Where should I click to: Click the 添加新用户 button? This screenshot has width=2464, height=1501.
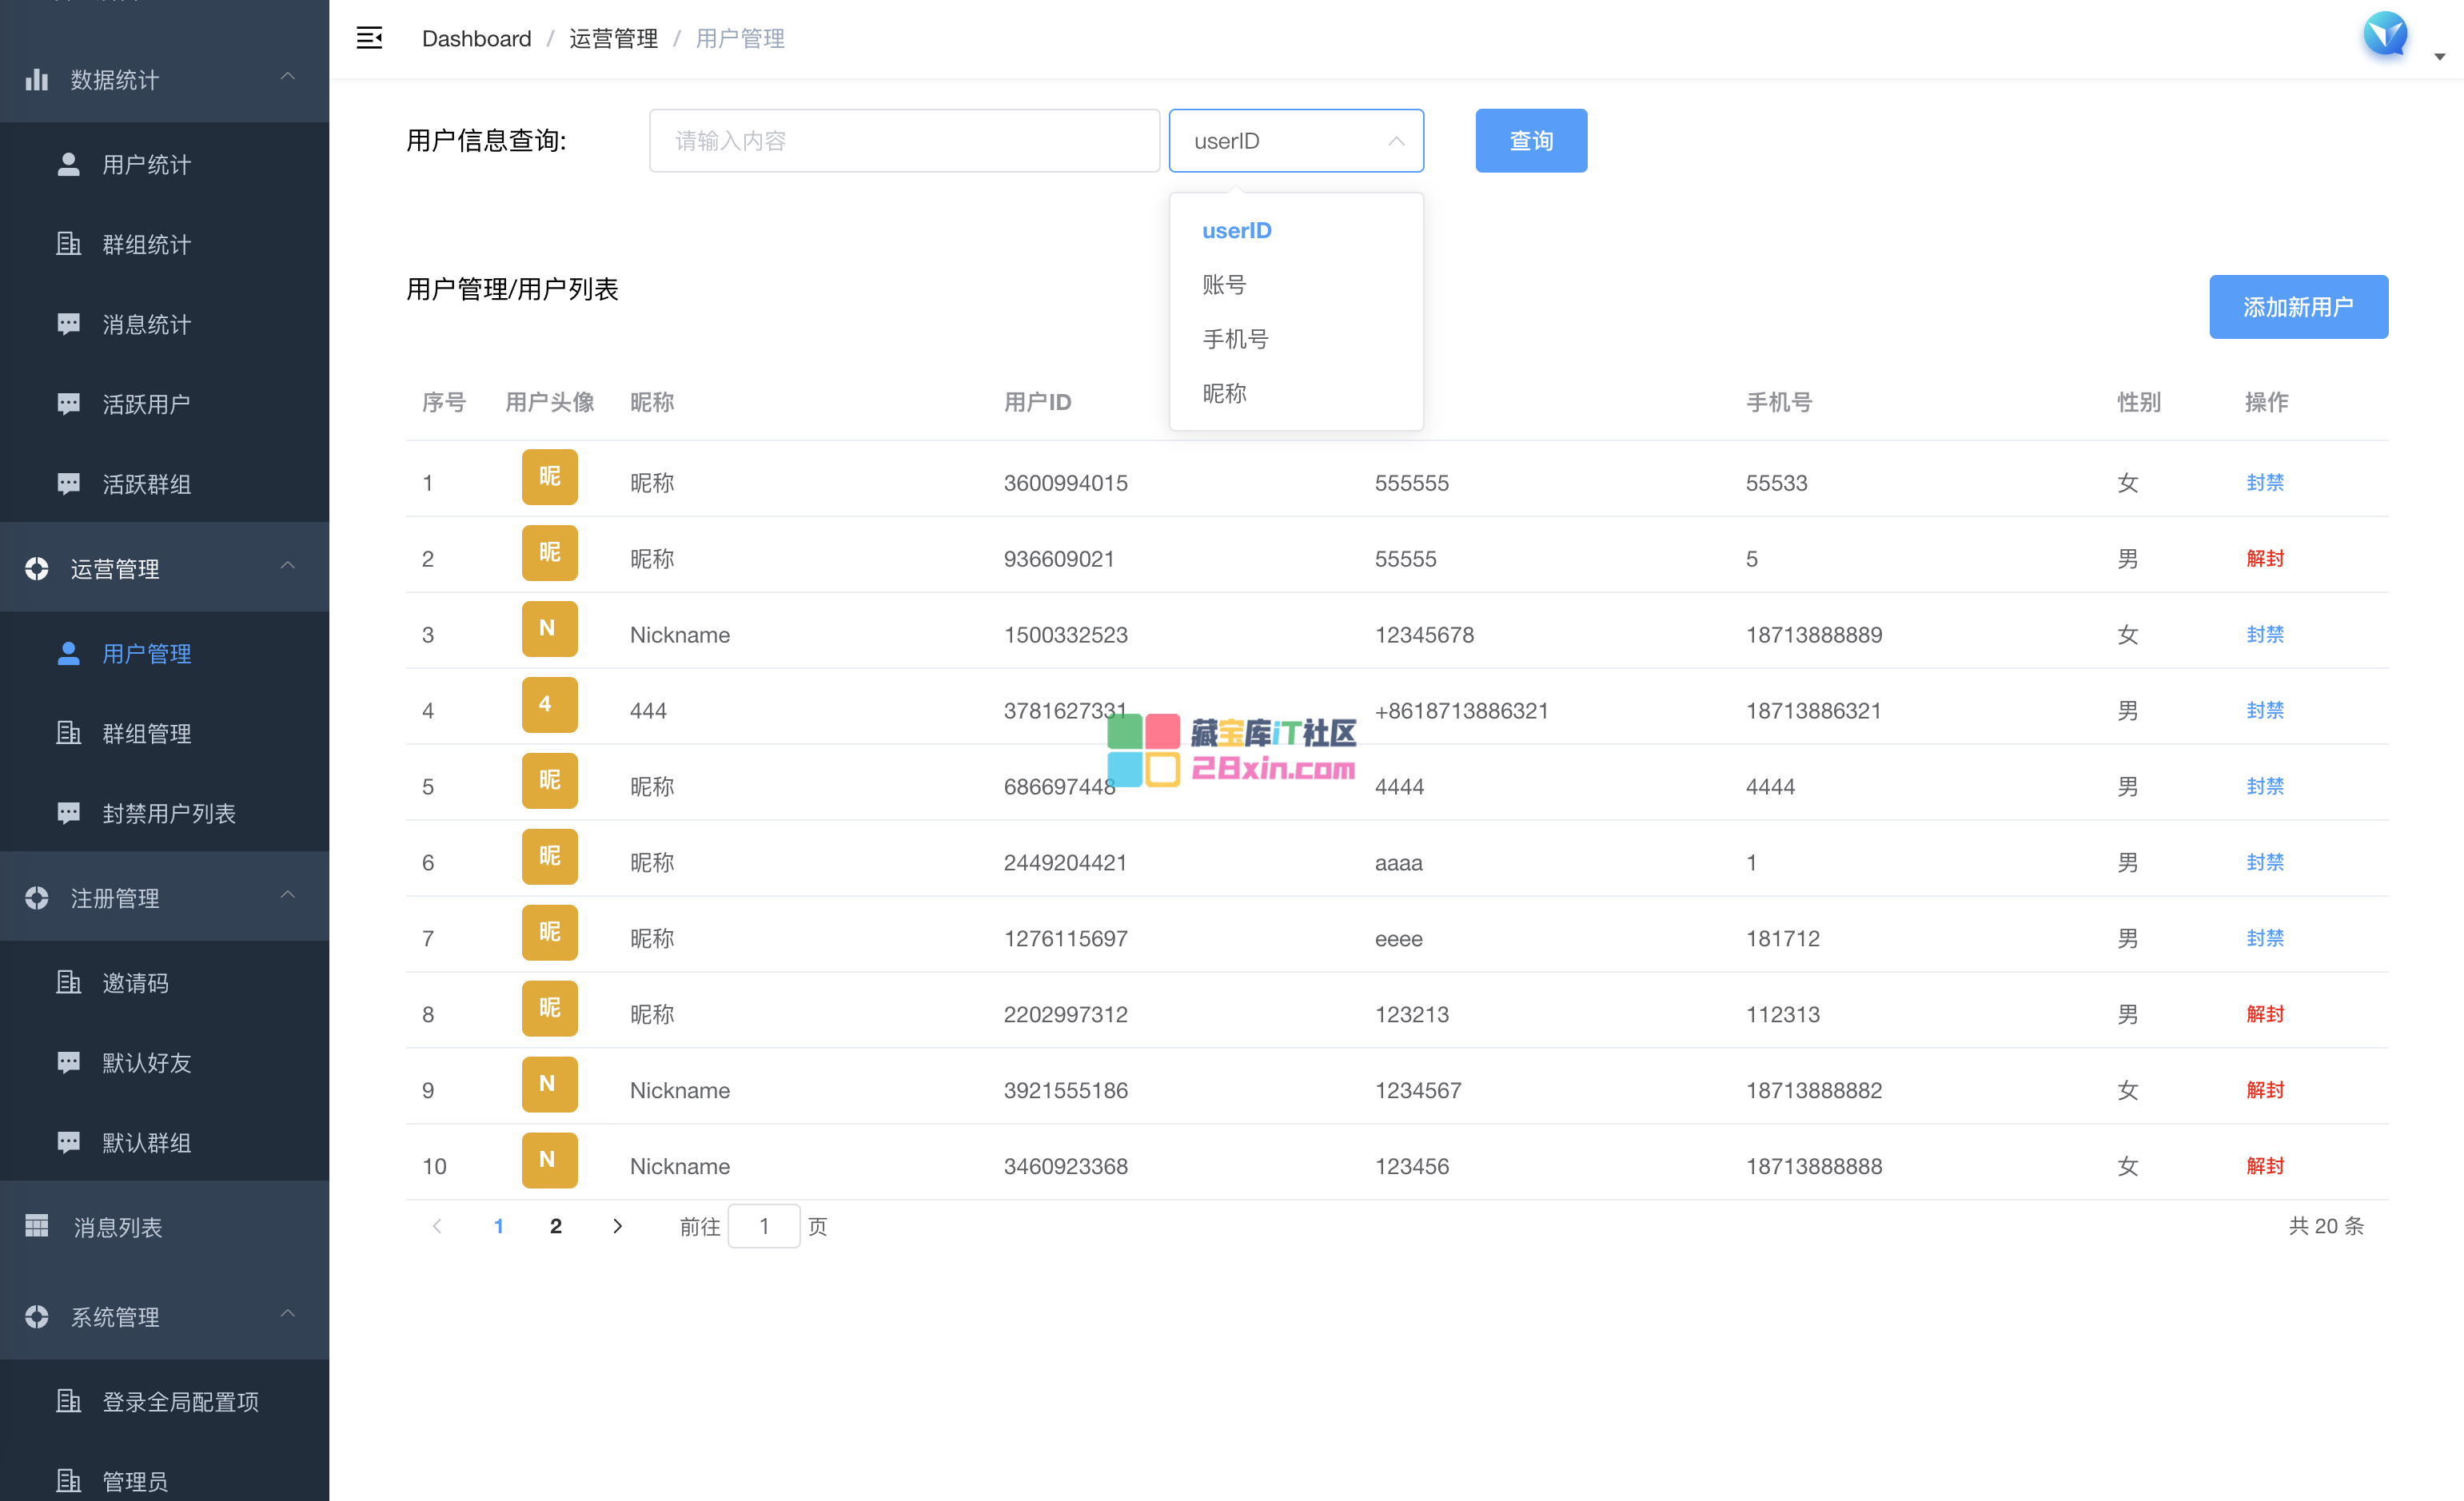coord(2297,307)
